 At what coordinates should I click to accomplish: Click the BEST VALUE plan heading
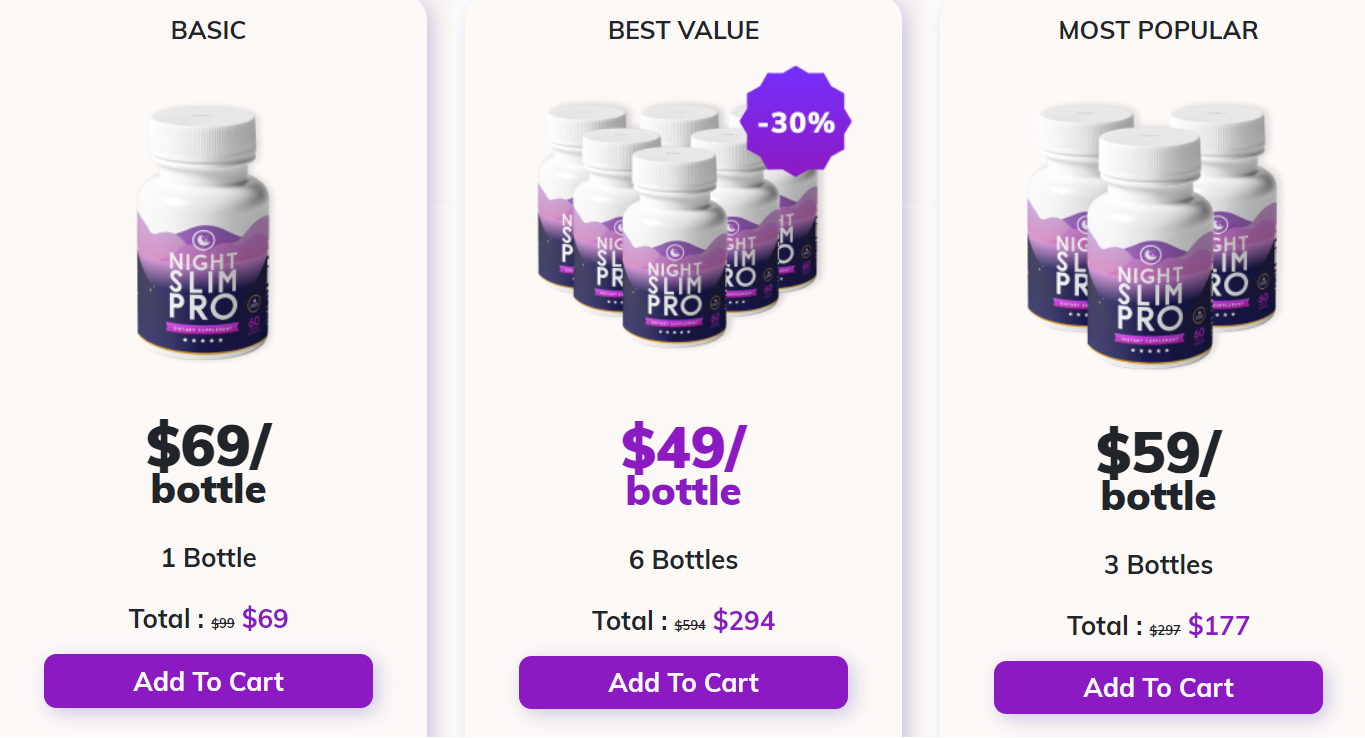click(683, 30)
